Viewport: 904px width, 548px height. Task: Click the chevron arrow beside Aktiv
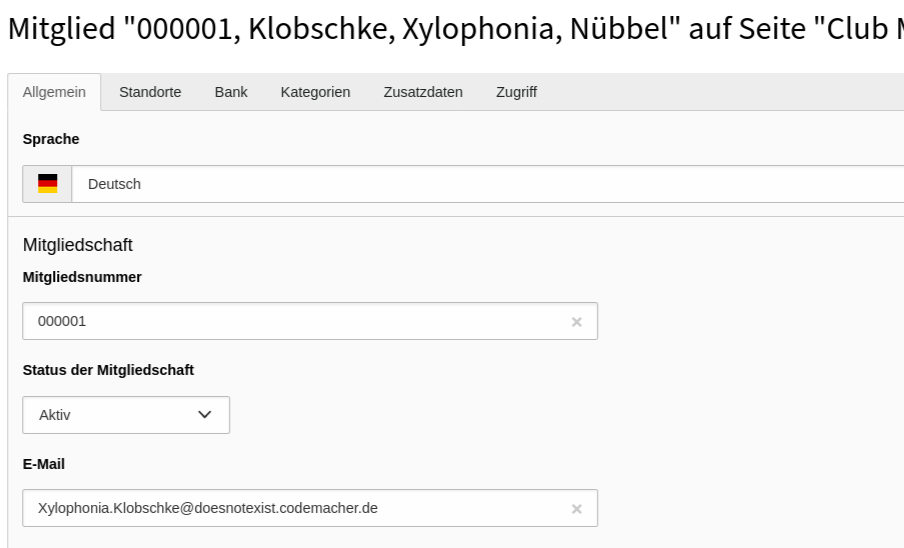[x=205, y=415]
